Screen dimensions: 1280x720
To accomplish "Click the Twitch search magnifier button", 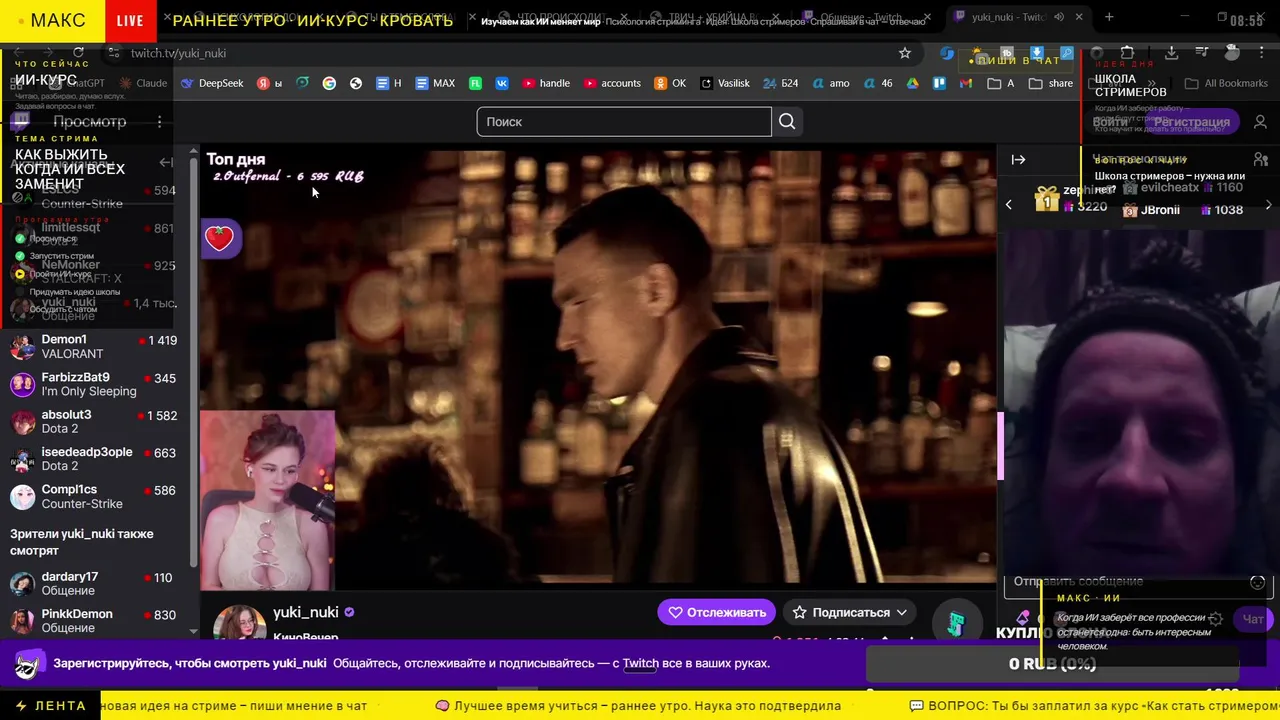I will pyautogui.click(x=787, y=122).
